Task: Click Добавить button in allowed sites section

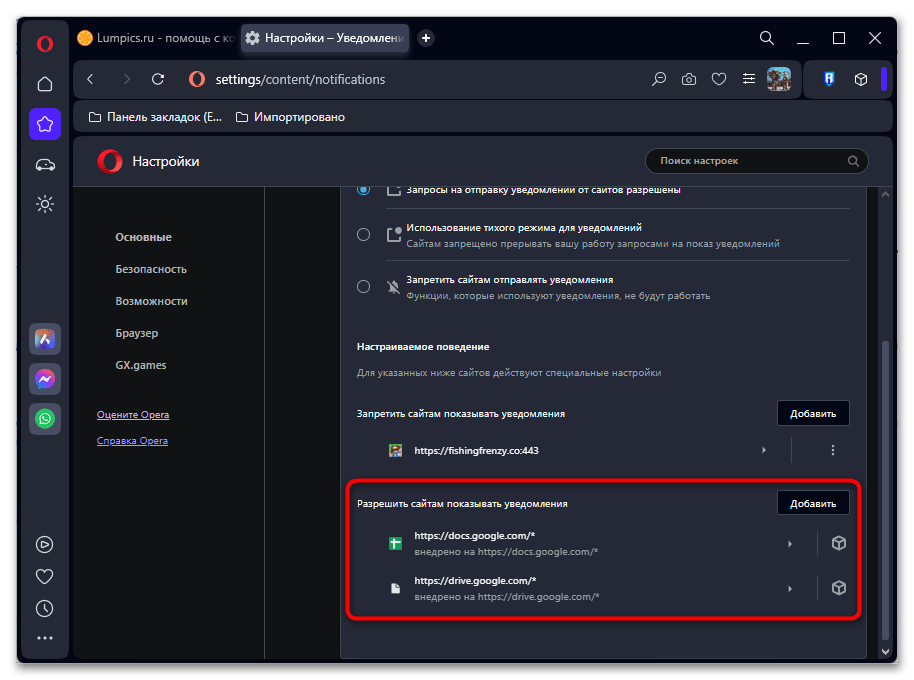Action: (x=813, y=503)
